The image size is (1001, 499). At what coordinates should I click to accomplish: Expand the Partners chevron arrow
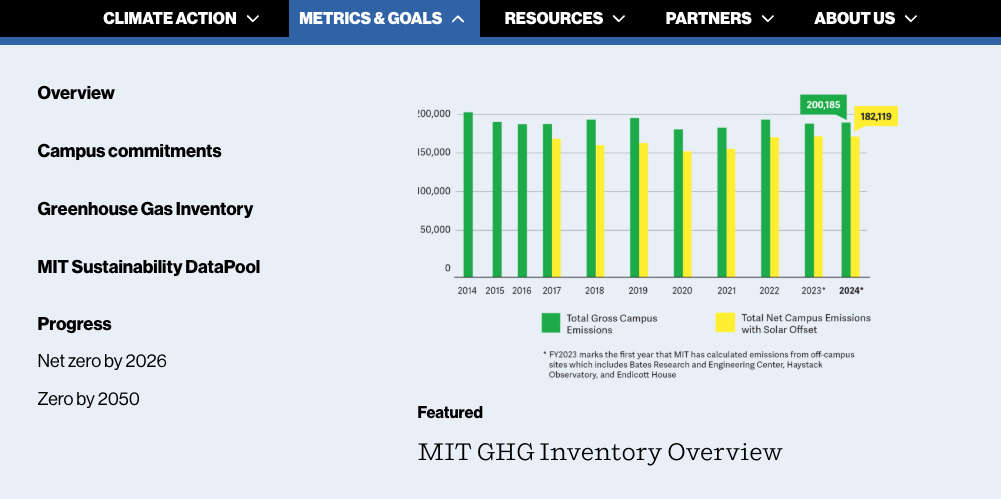click(767, 19)
